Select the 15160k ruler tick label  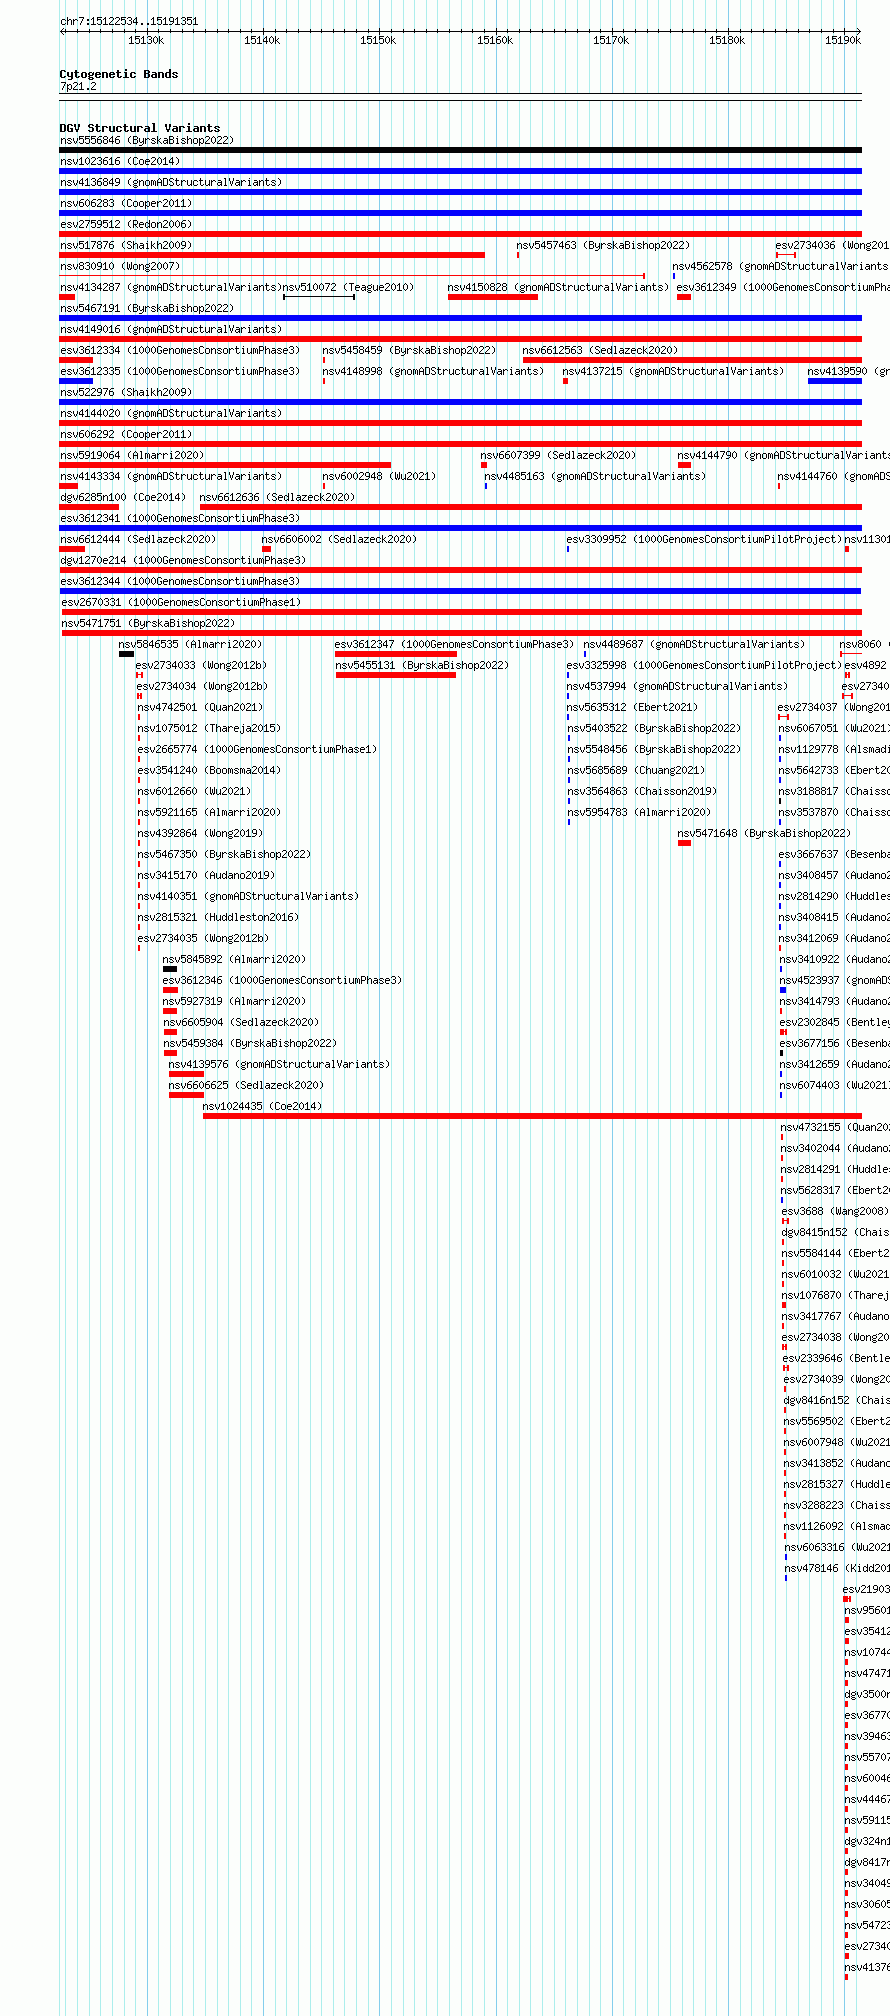[x=495, y=40]
